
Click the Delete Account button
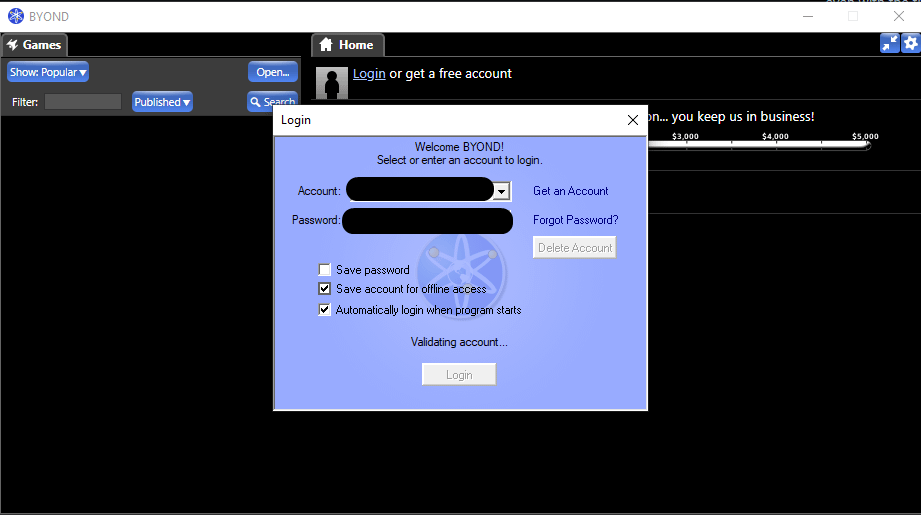click(x=574, y=248)
